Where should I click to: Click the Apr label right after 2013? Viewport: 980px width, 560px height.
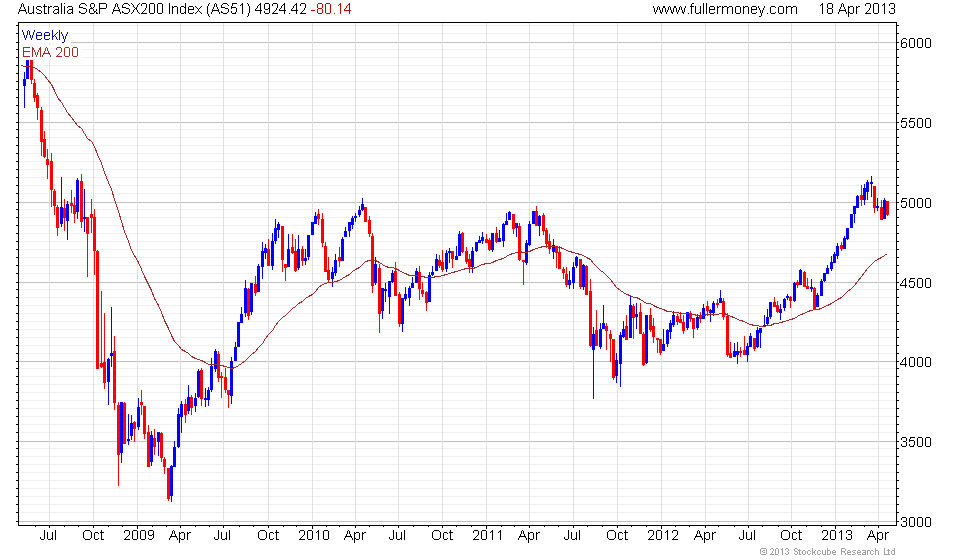pos(879,536)
